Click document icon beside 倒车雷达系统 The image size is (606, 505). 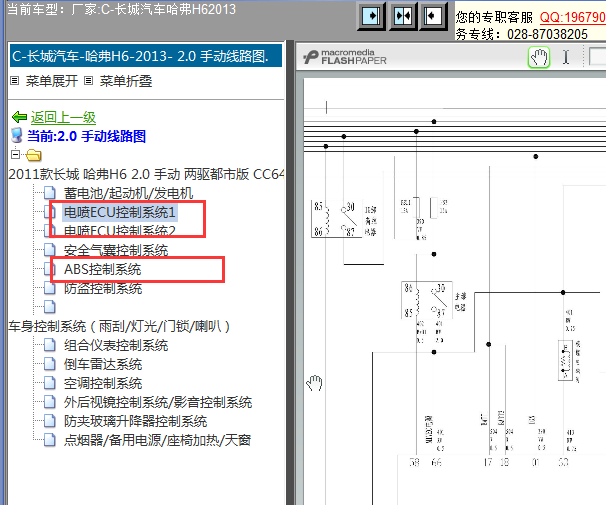(x=49, y=364)
